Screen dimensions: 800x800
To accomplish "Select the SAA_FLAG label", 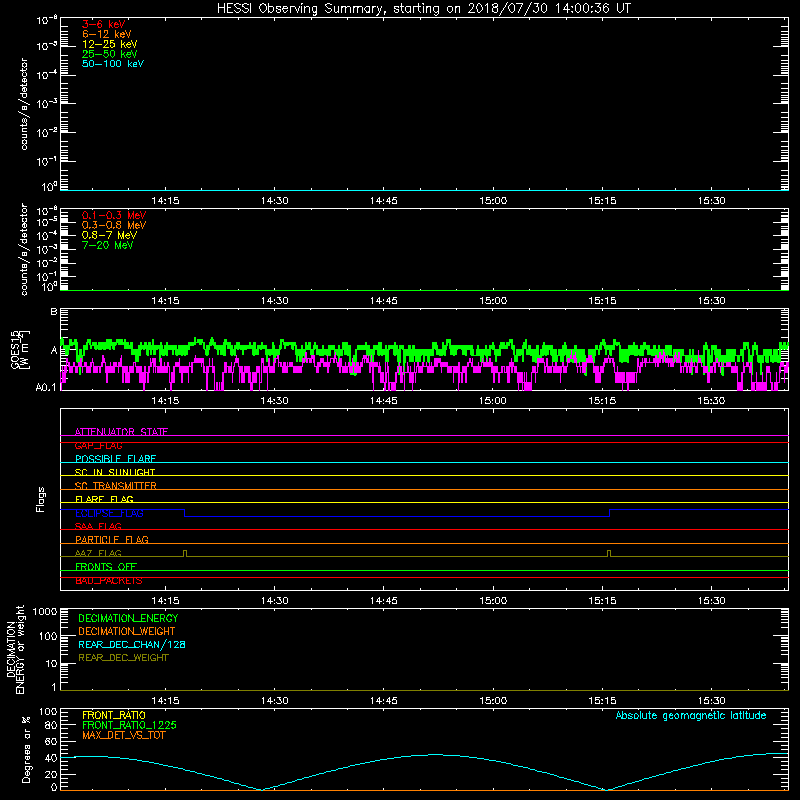I will tap(98, 526).
